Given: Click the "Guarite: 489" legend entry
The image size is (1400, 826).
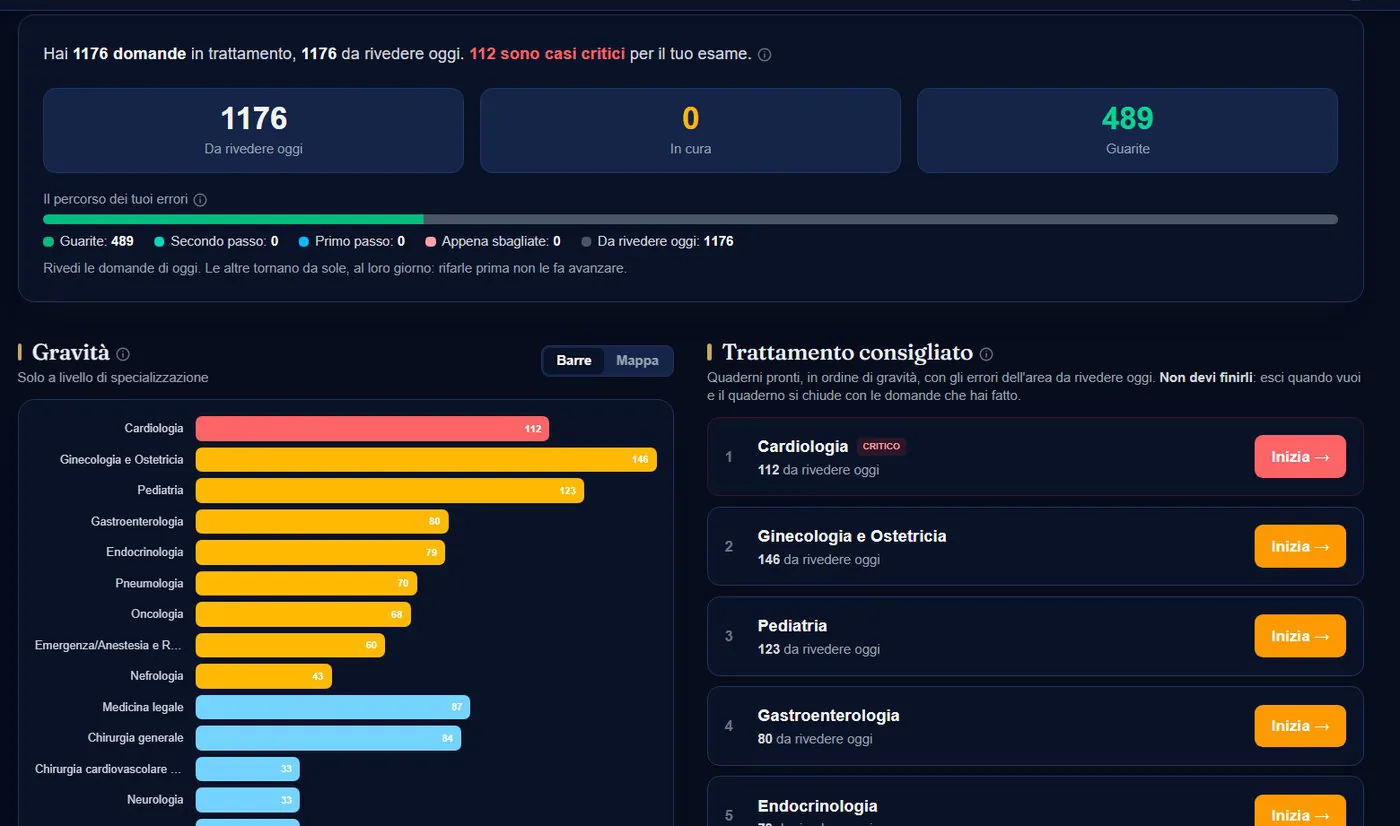Looking at the screenshot, I should 88,241.
